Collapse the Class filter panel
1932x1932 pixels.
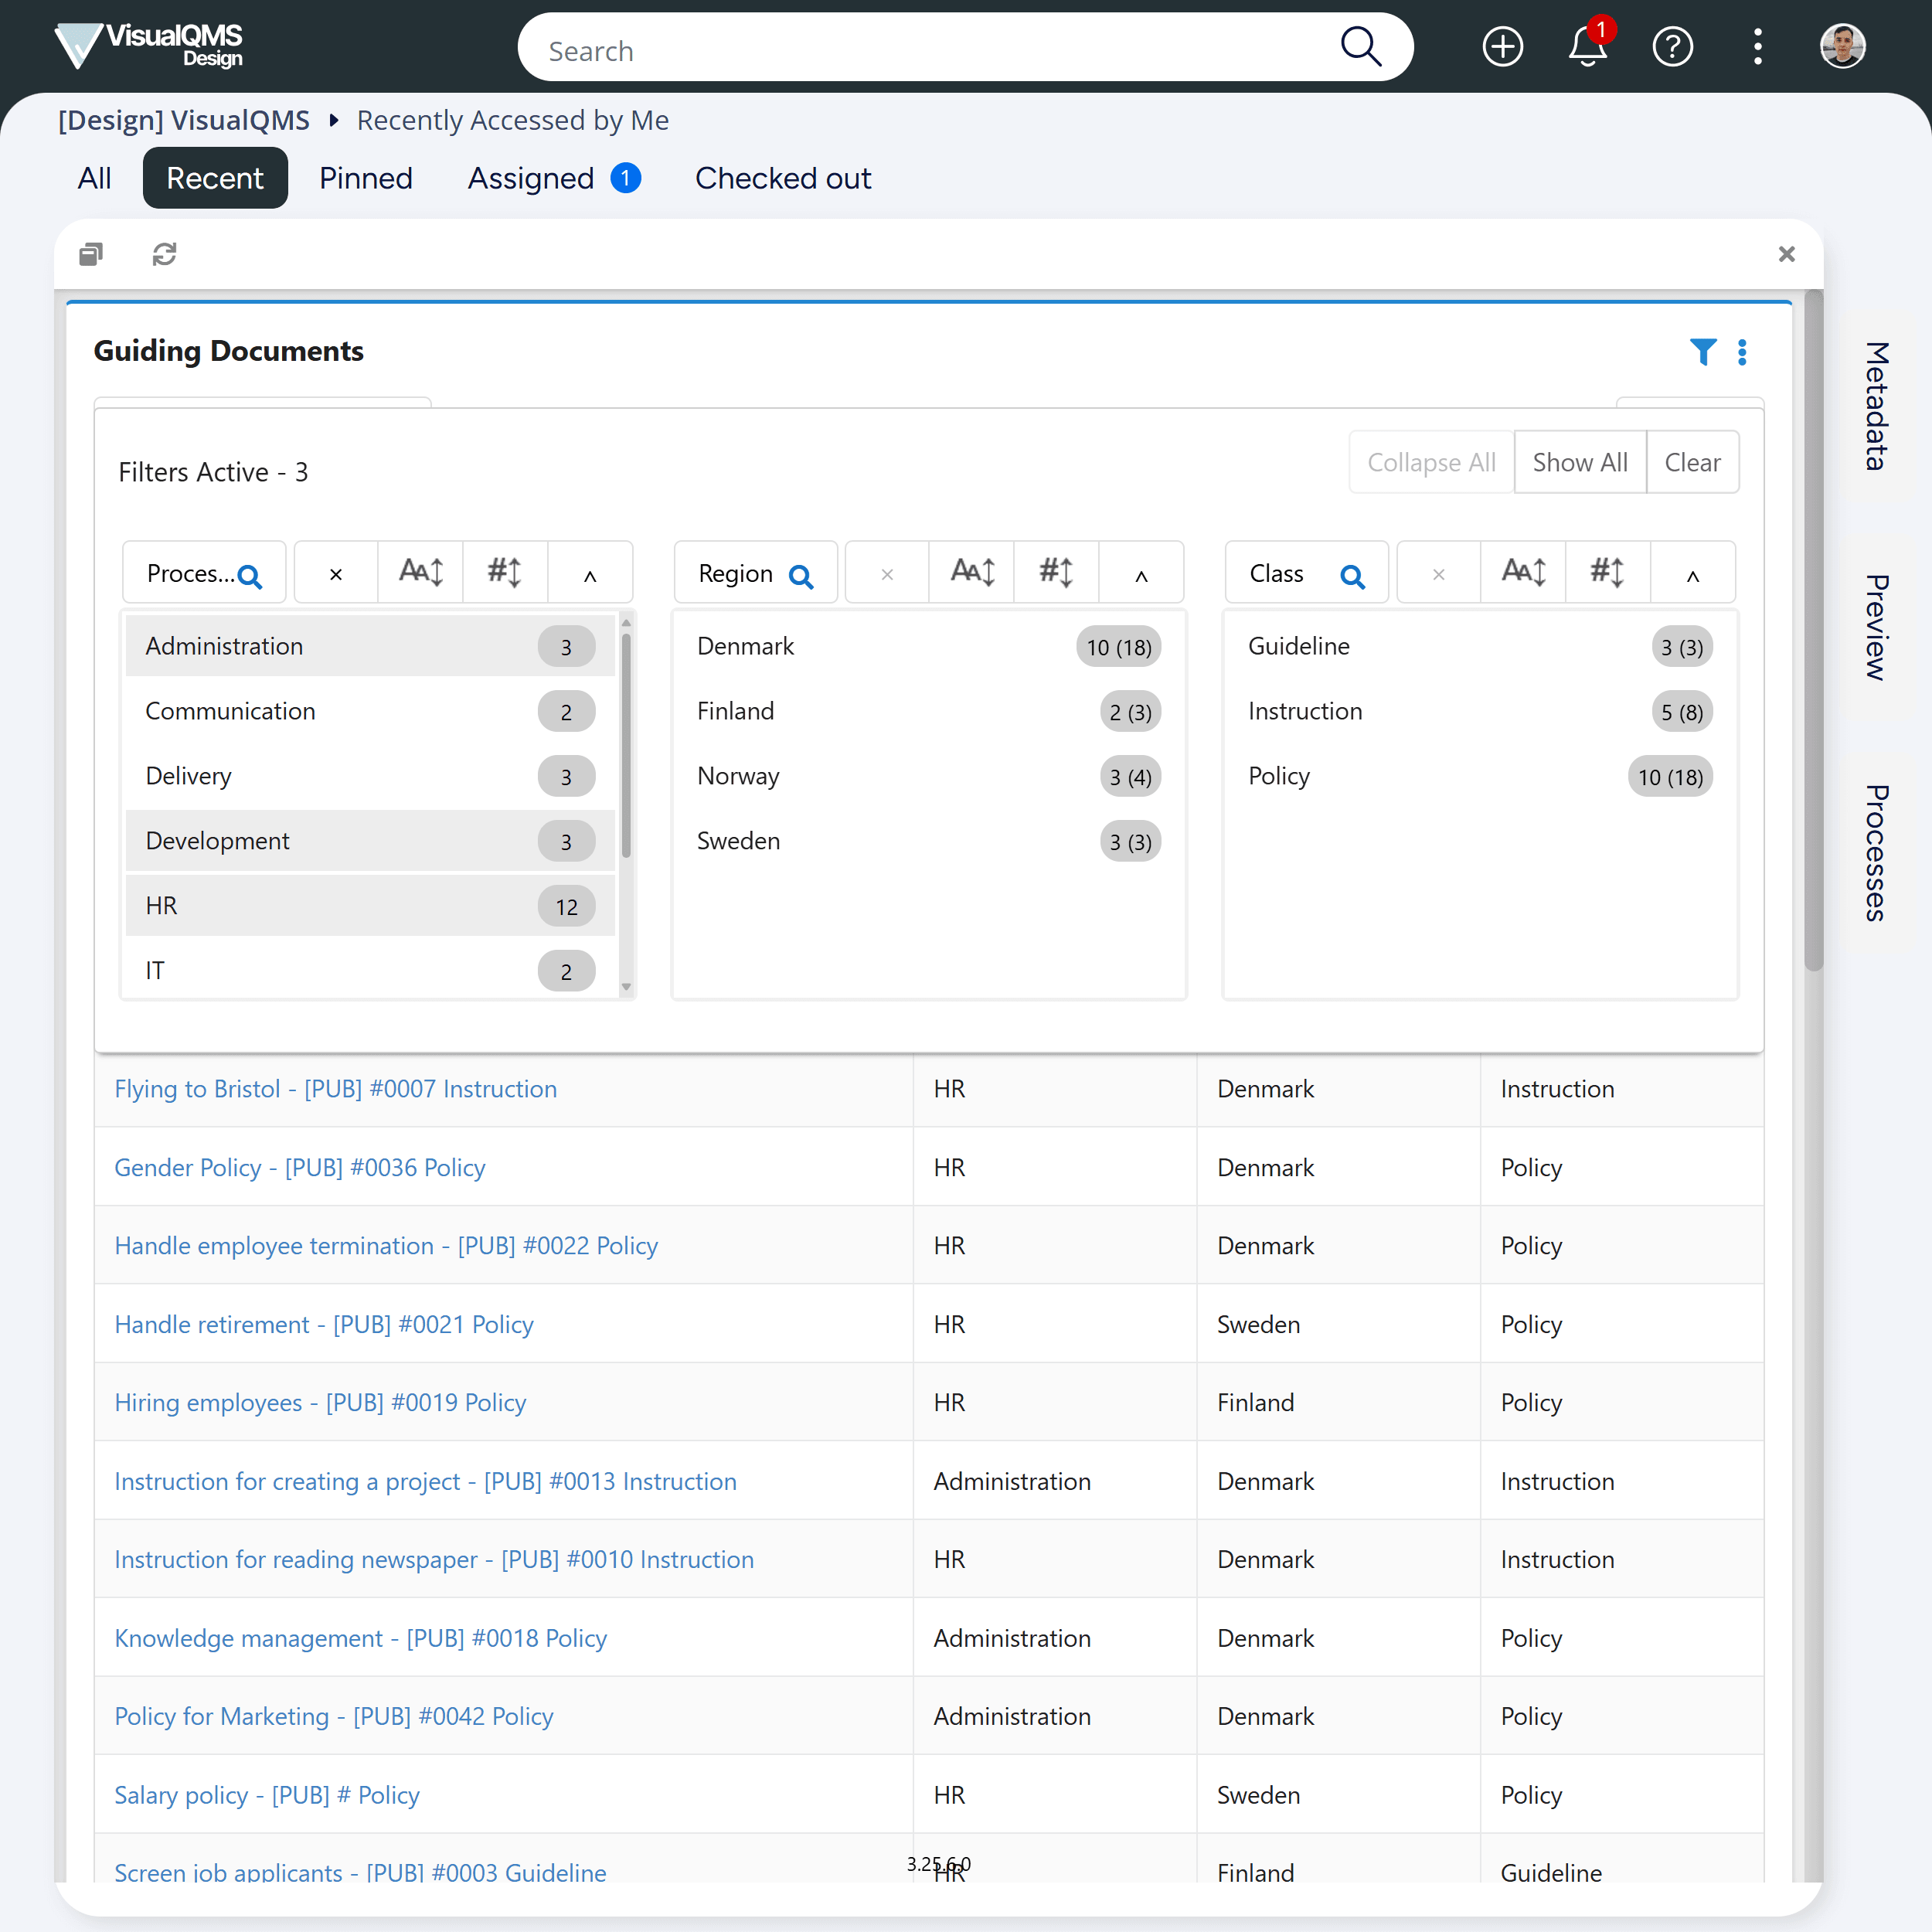click(x=1692, y=575)
